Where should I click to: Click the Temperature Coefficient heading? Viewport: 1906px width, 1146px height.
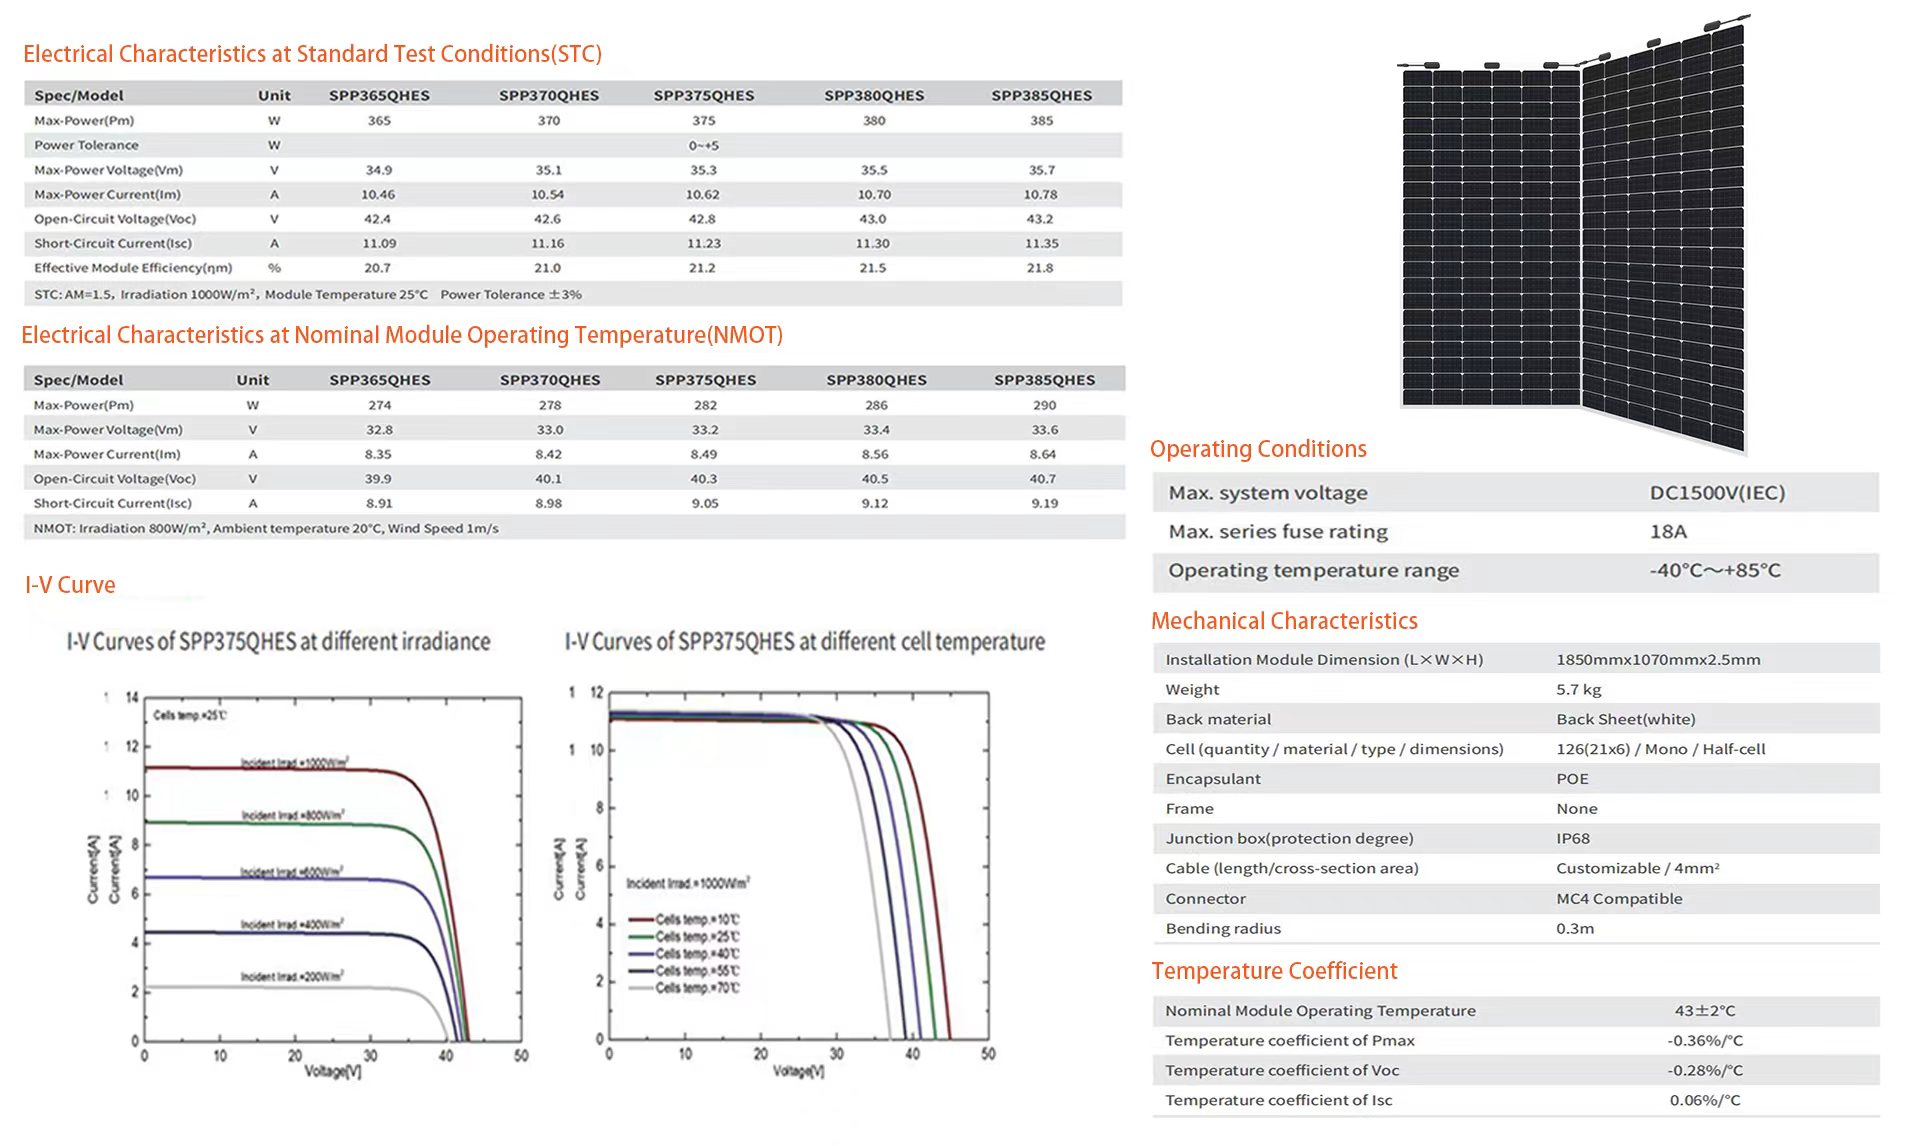(x=1273, y=971)
